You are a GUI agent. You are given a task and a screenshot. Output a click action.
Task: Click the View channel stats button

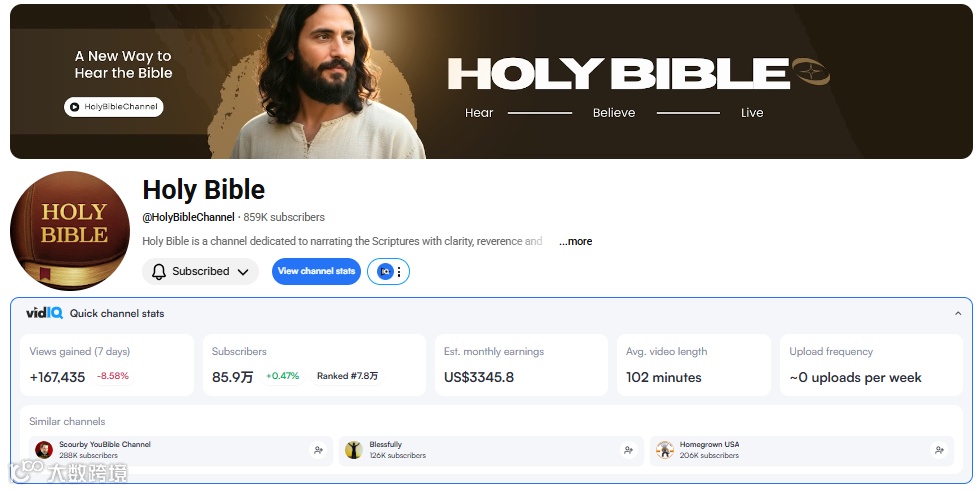(316, 271)
